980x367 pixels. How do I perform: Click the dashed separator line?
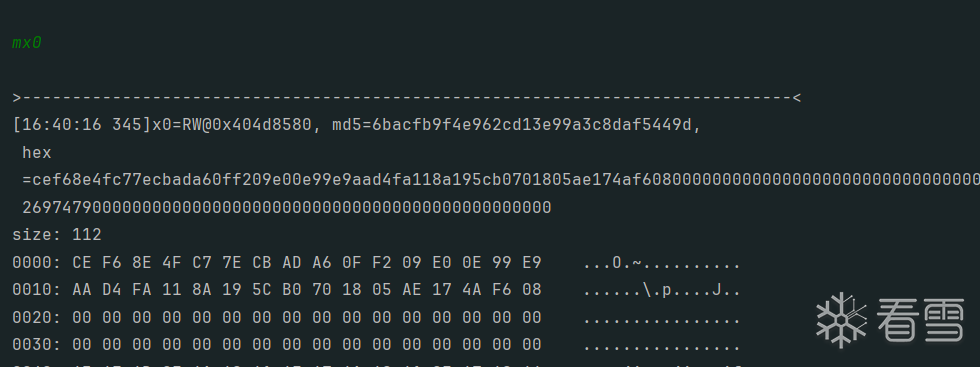coord(407,98)
